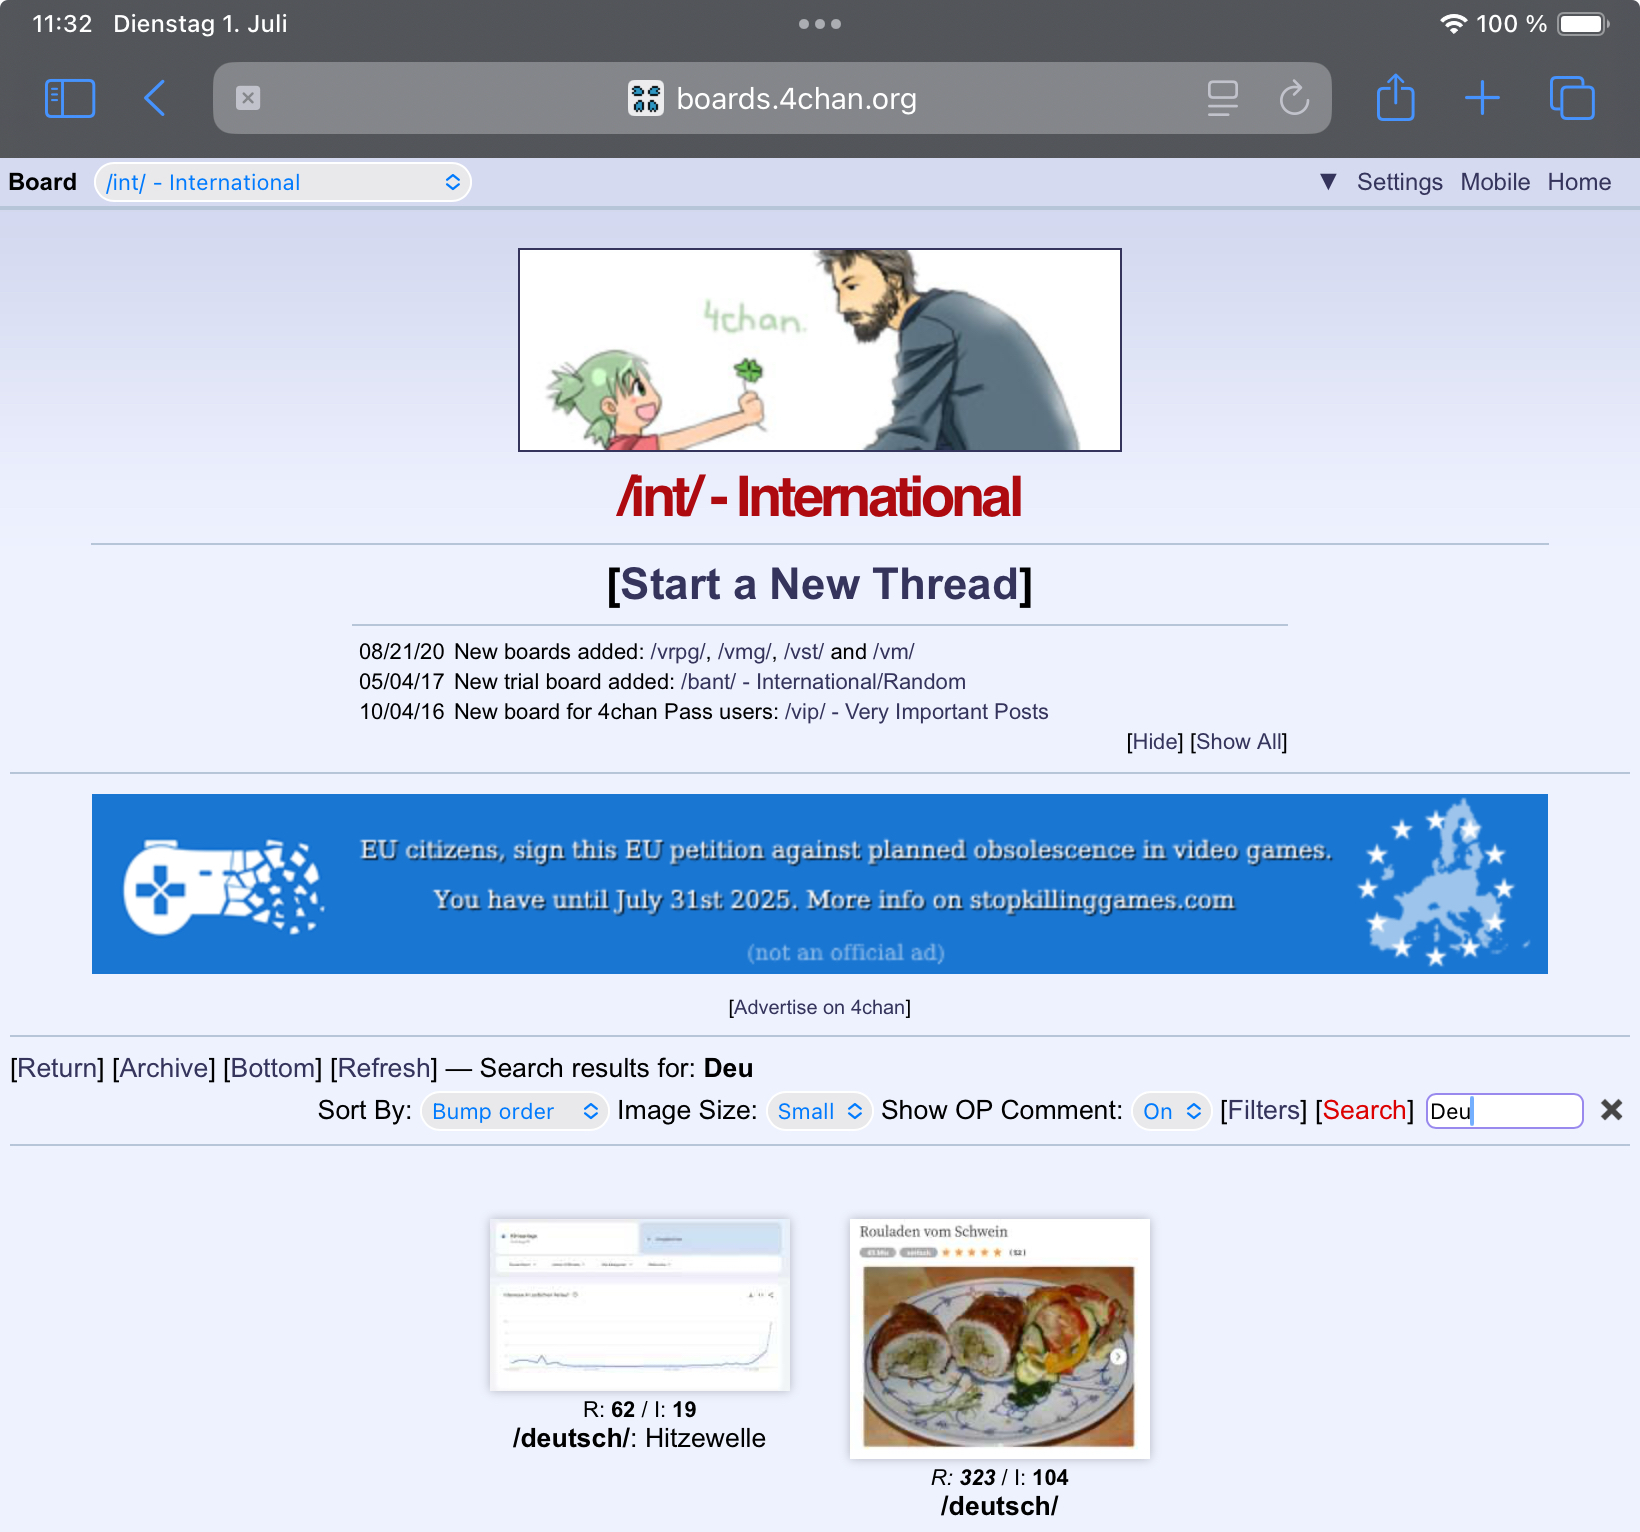1640x1532 pixels.
Task: Jump to Bottom of the catalog
Action: tap(272, 1068)
